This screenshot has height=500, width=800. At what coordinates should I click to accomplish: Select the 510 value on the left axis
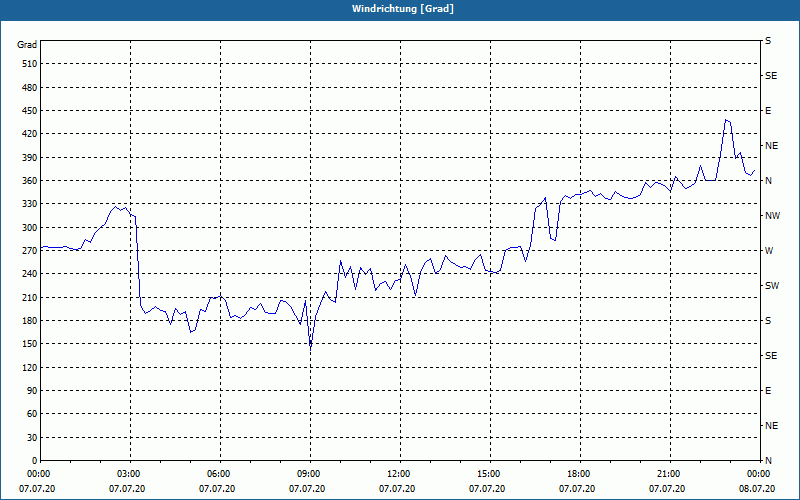pyautogui.click(x=30, y=64)
